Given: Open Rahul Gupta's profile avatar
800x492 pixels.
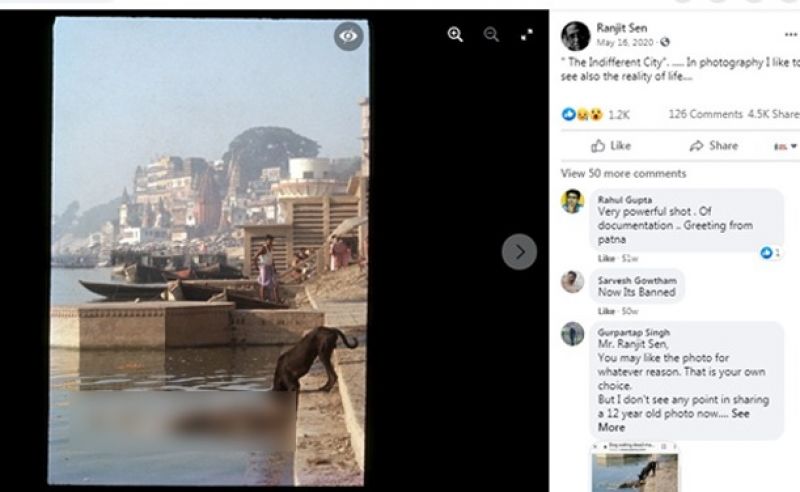Looking at the screenshot, I should coord(573,201).
